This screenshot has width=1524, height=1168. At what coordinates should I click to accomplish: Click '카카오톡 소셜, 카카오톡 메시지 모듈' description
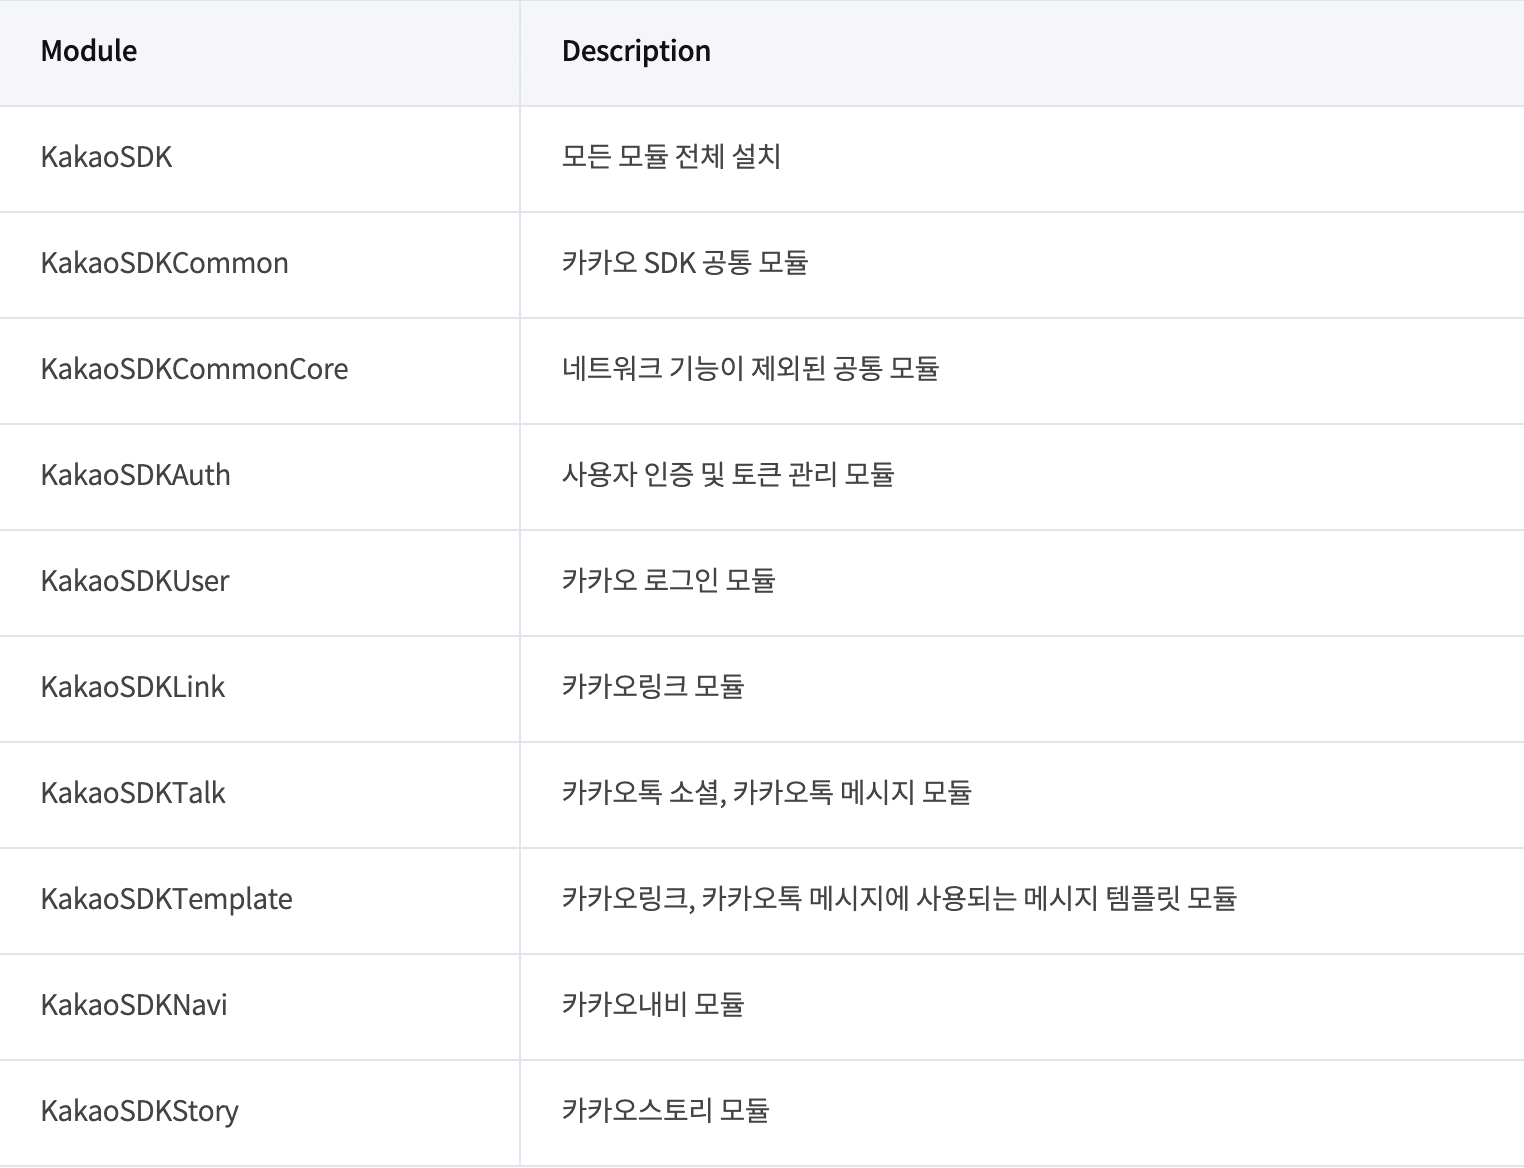coord(767,793)
